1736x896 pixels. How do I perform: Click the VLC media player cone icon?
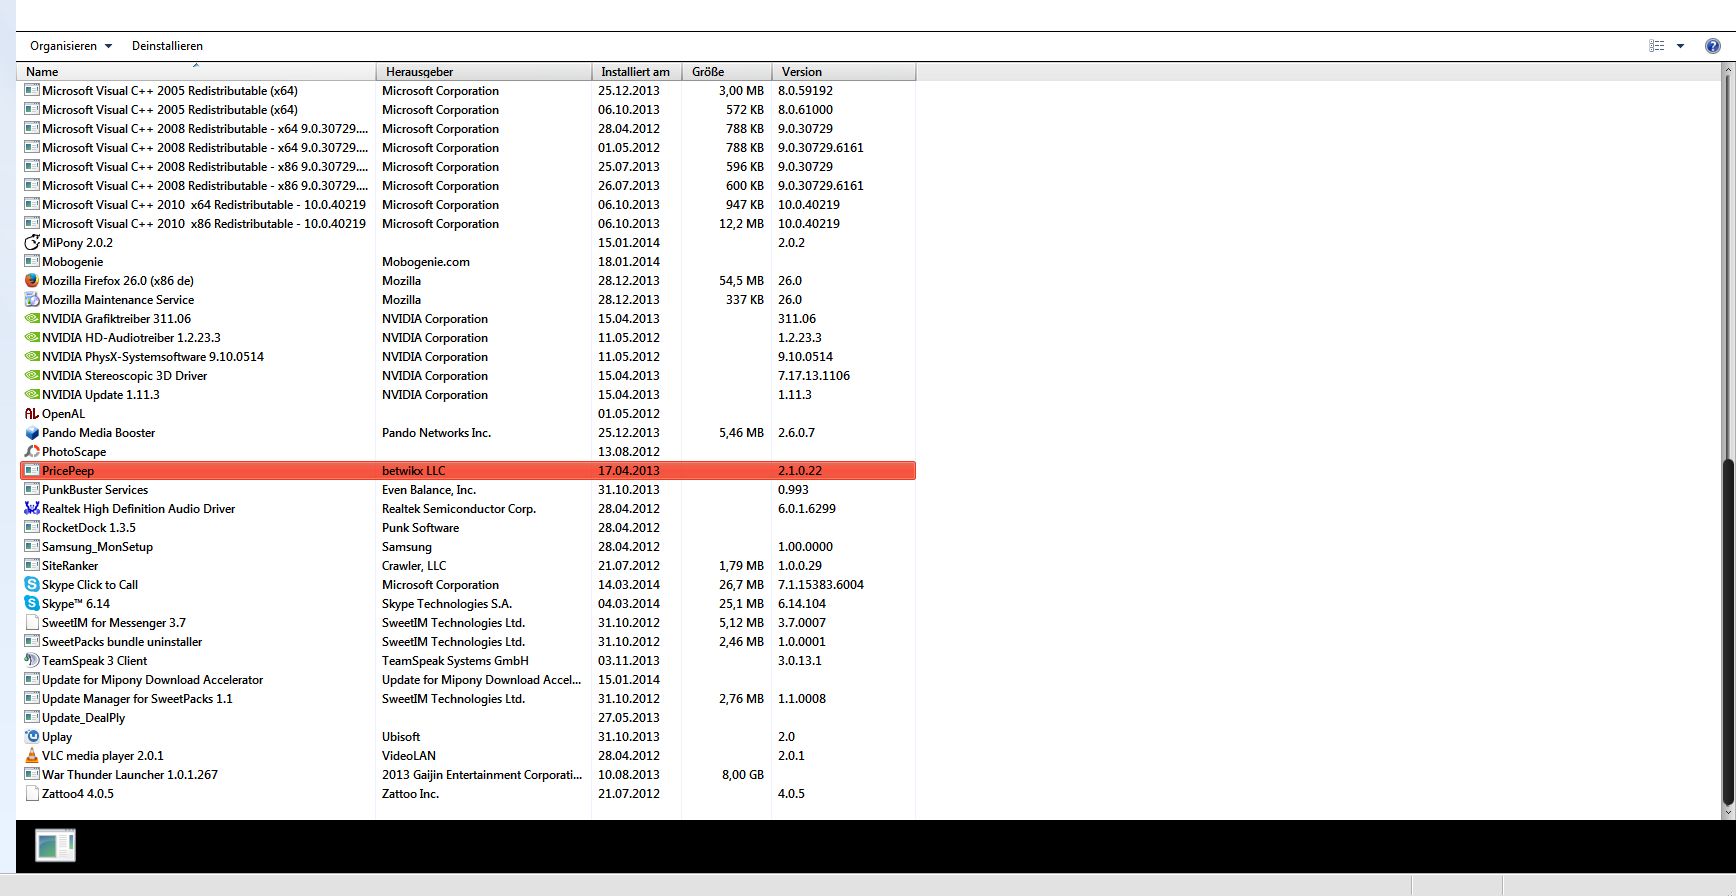(32, 756)
